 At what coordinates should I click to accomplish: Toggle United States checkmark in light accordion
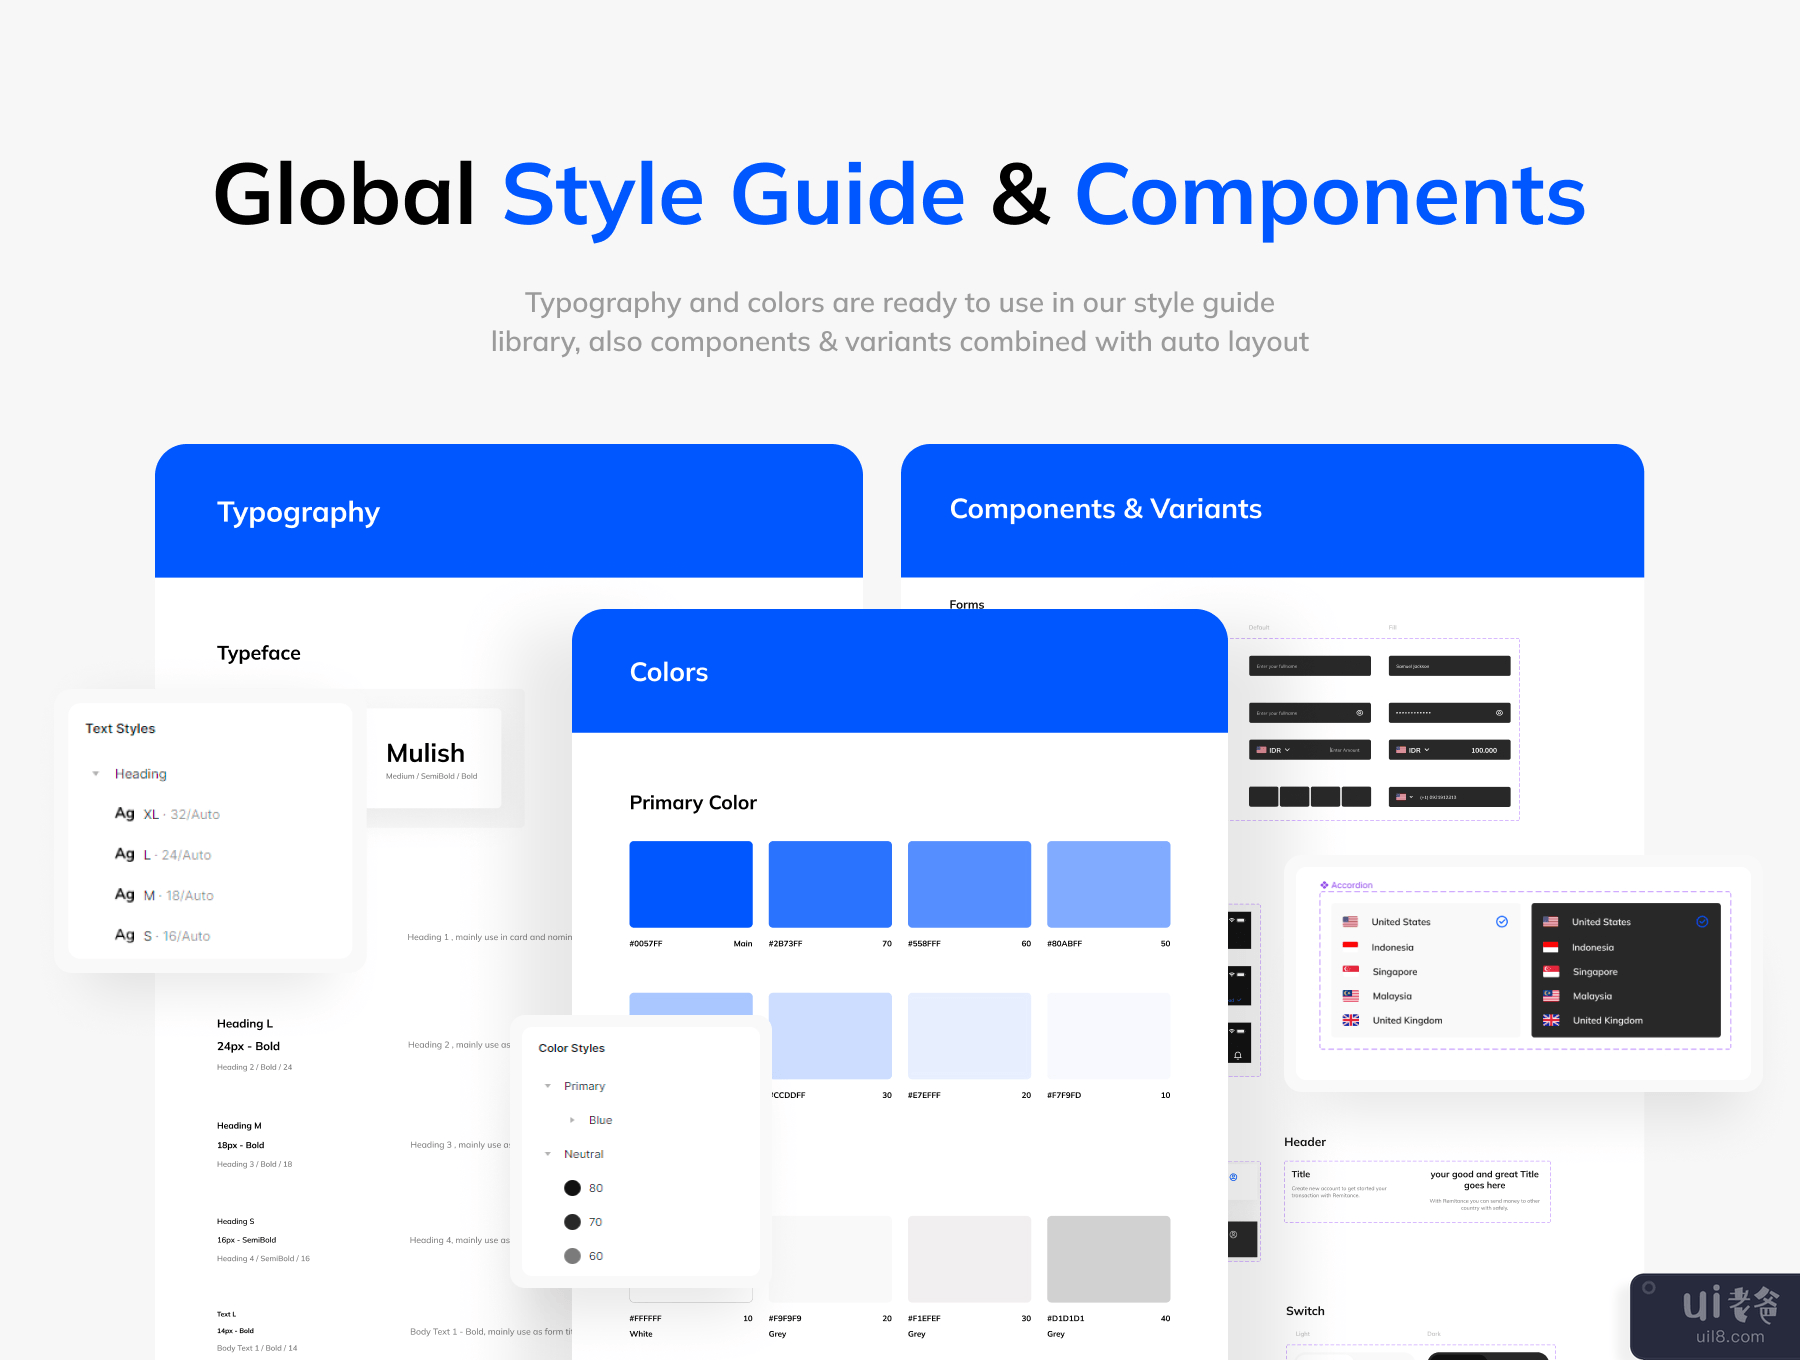click(1501, 922)
